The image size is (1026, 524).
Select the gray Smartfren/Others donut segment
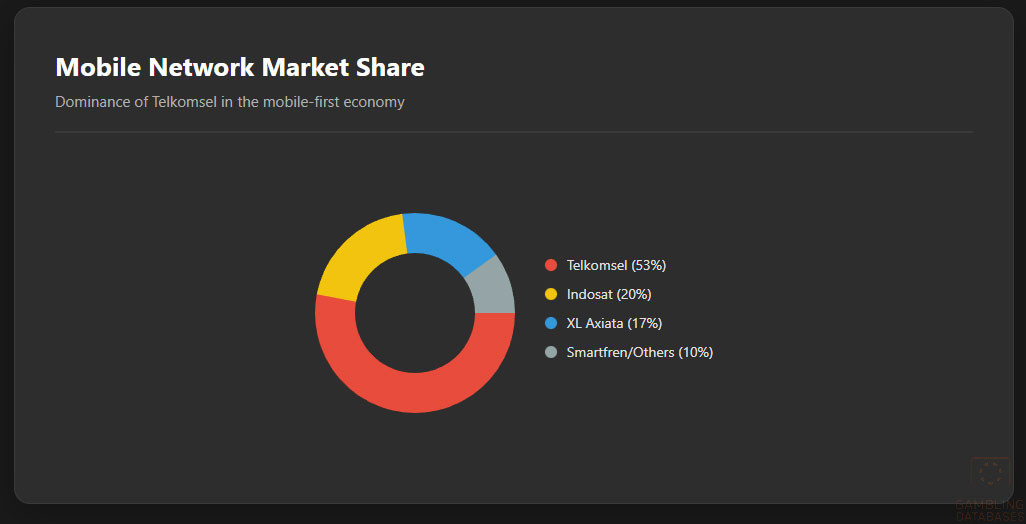tap(492, 286)
